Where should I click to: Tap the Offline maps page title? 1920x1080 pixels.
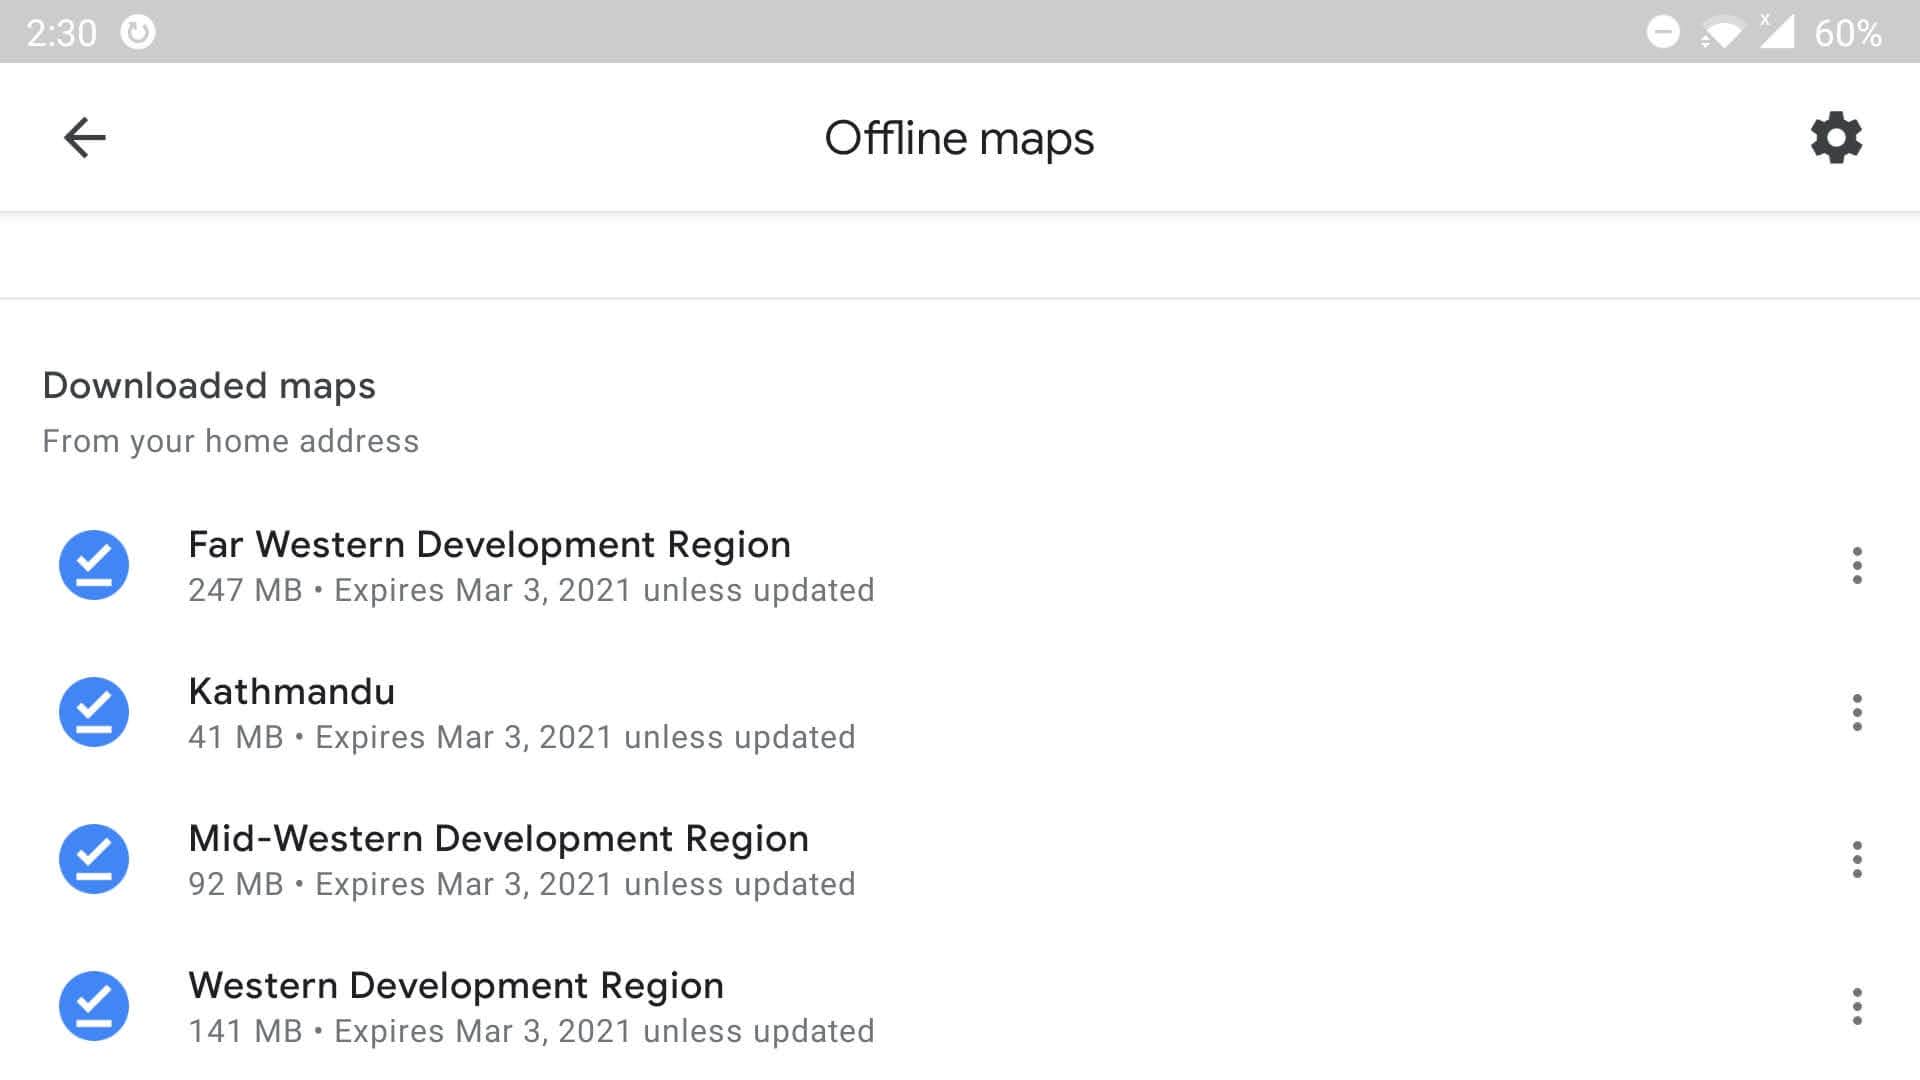pos(958,138)
